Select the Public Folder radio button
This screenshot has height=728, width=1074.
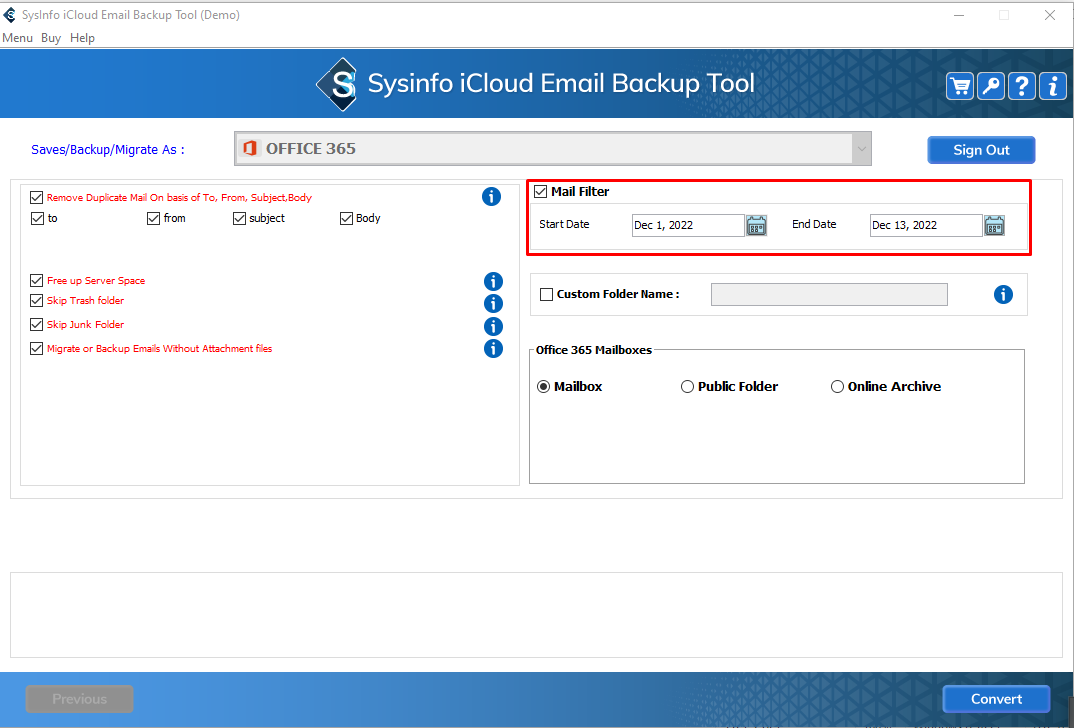[687, 387]
